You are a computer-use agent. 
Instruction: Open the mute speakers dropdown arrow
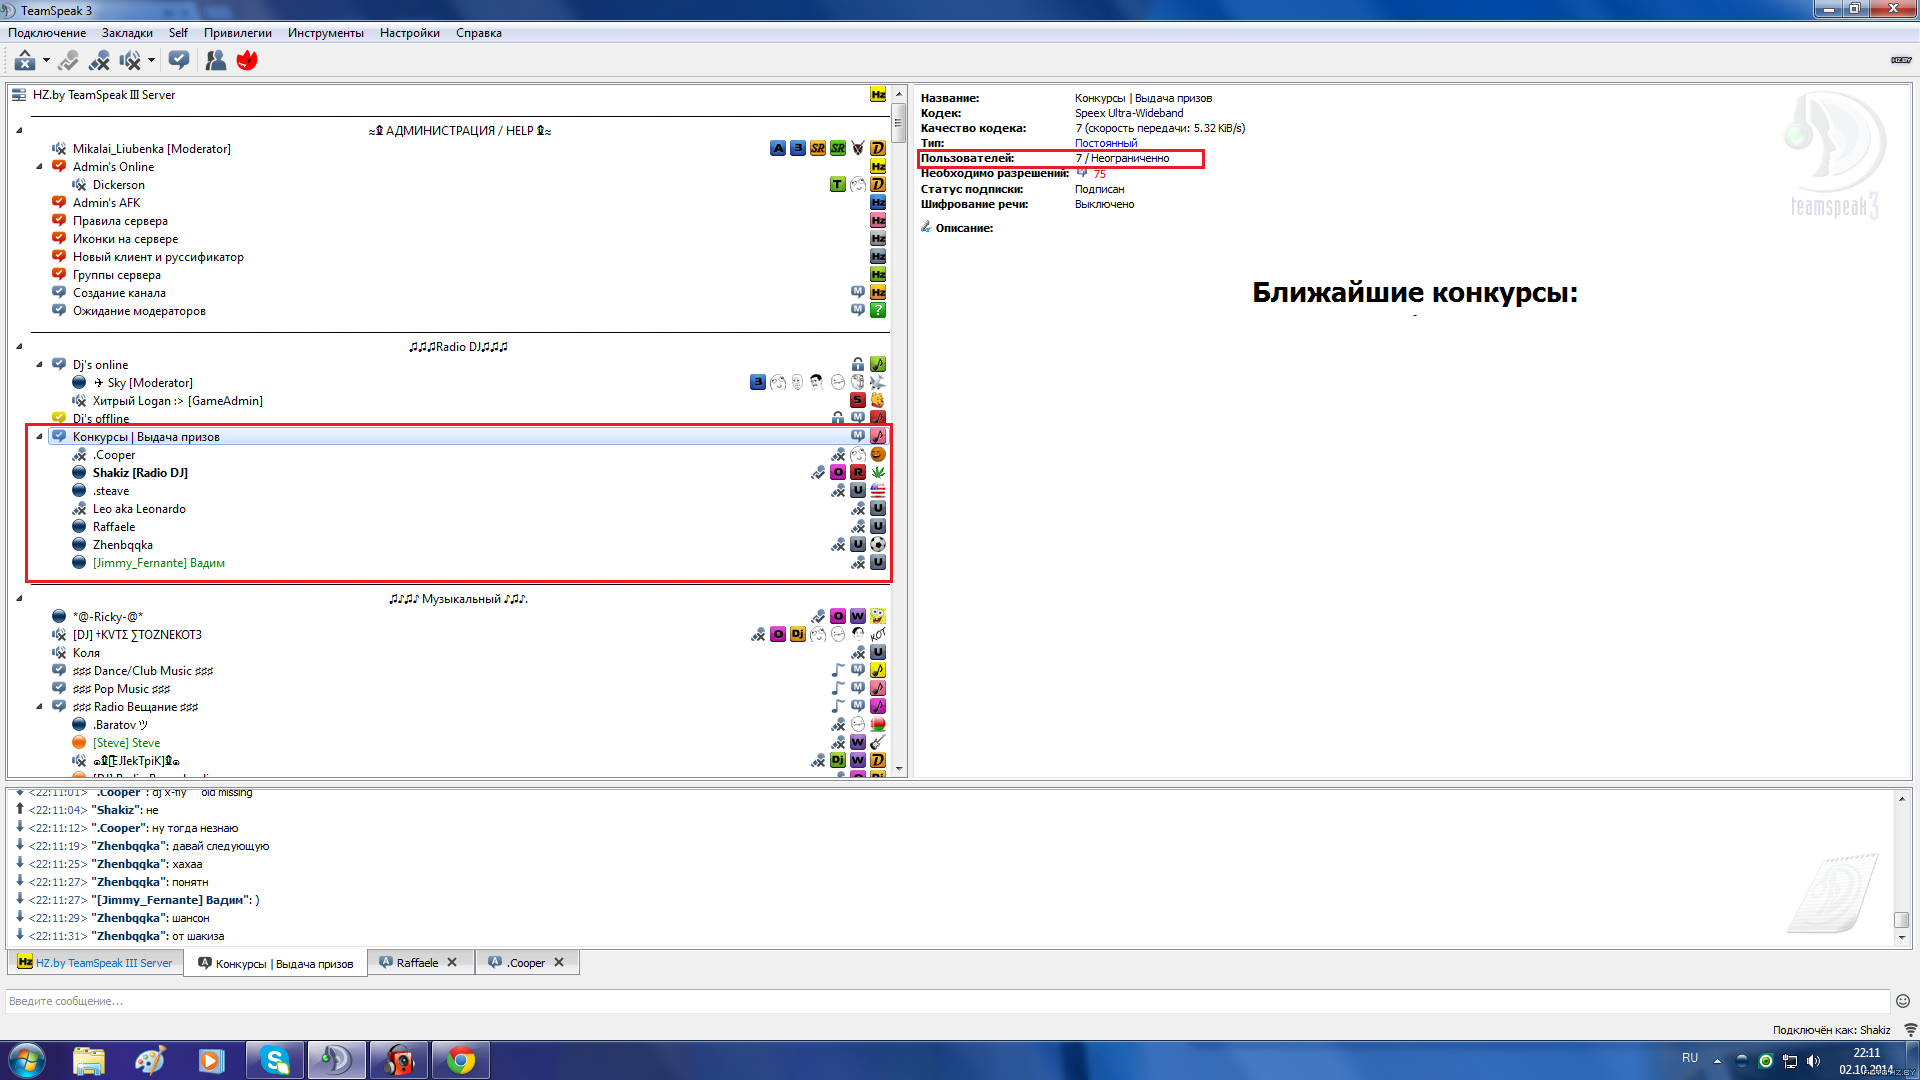pos(151,61)
